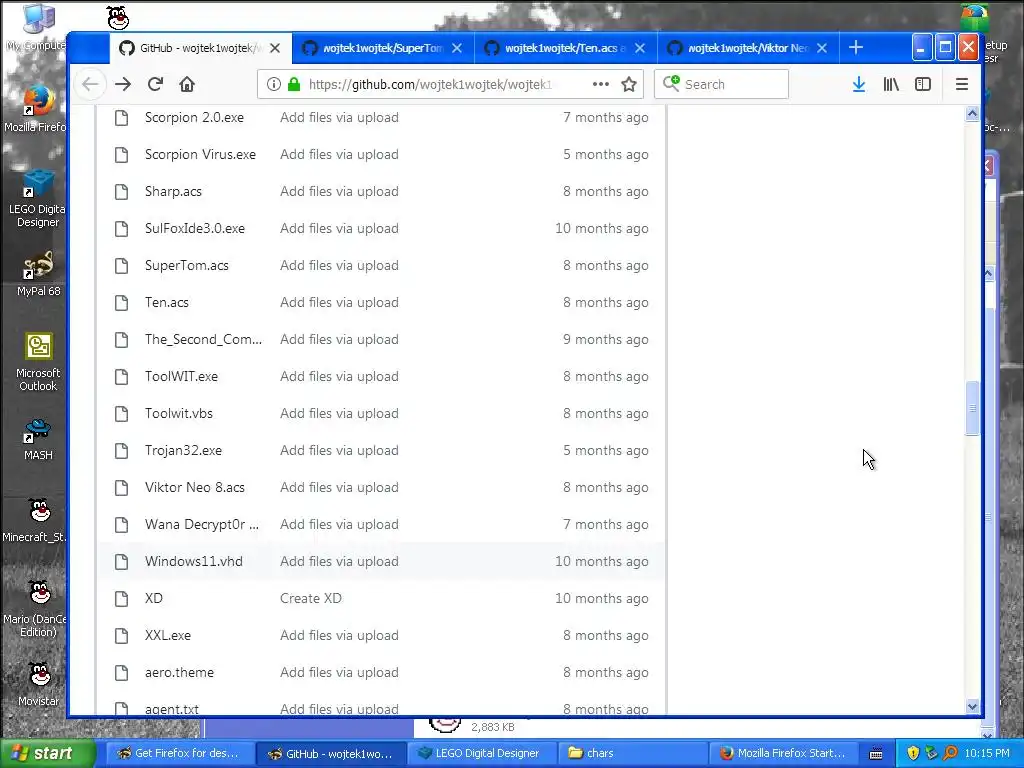1024x768 pixels.
Task: Open Viktor Neo 8.acs file link
Action: (195, 488)
